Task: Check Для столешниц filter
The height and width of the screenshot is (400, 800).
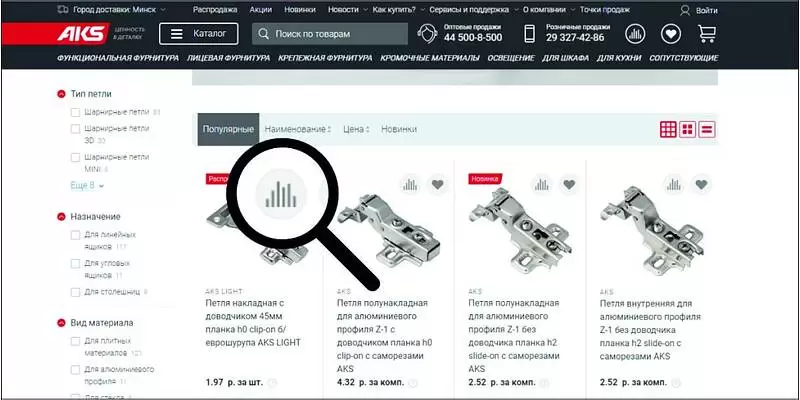Action: 75,292
